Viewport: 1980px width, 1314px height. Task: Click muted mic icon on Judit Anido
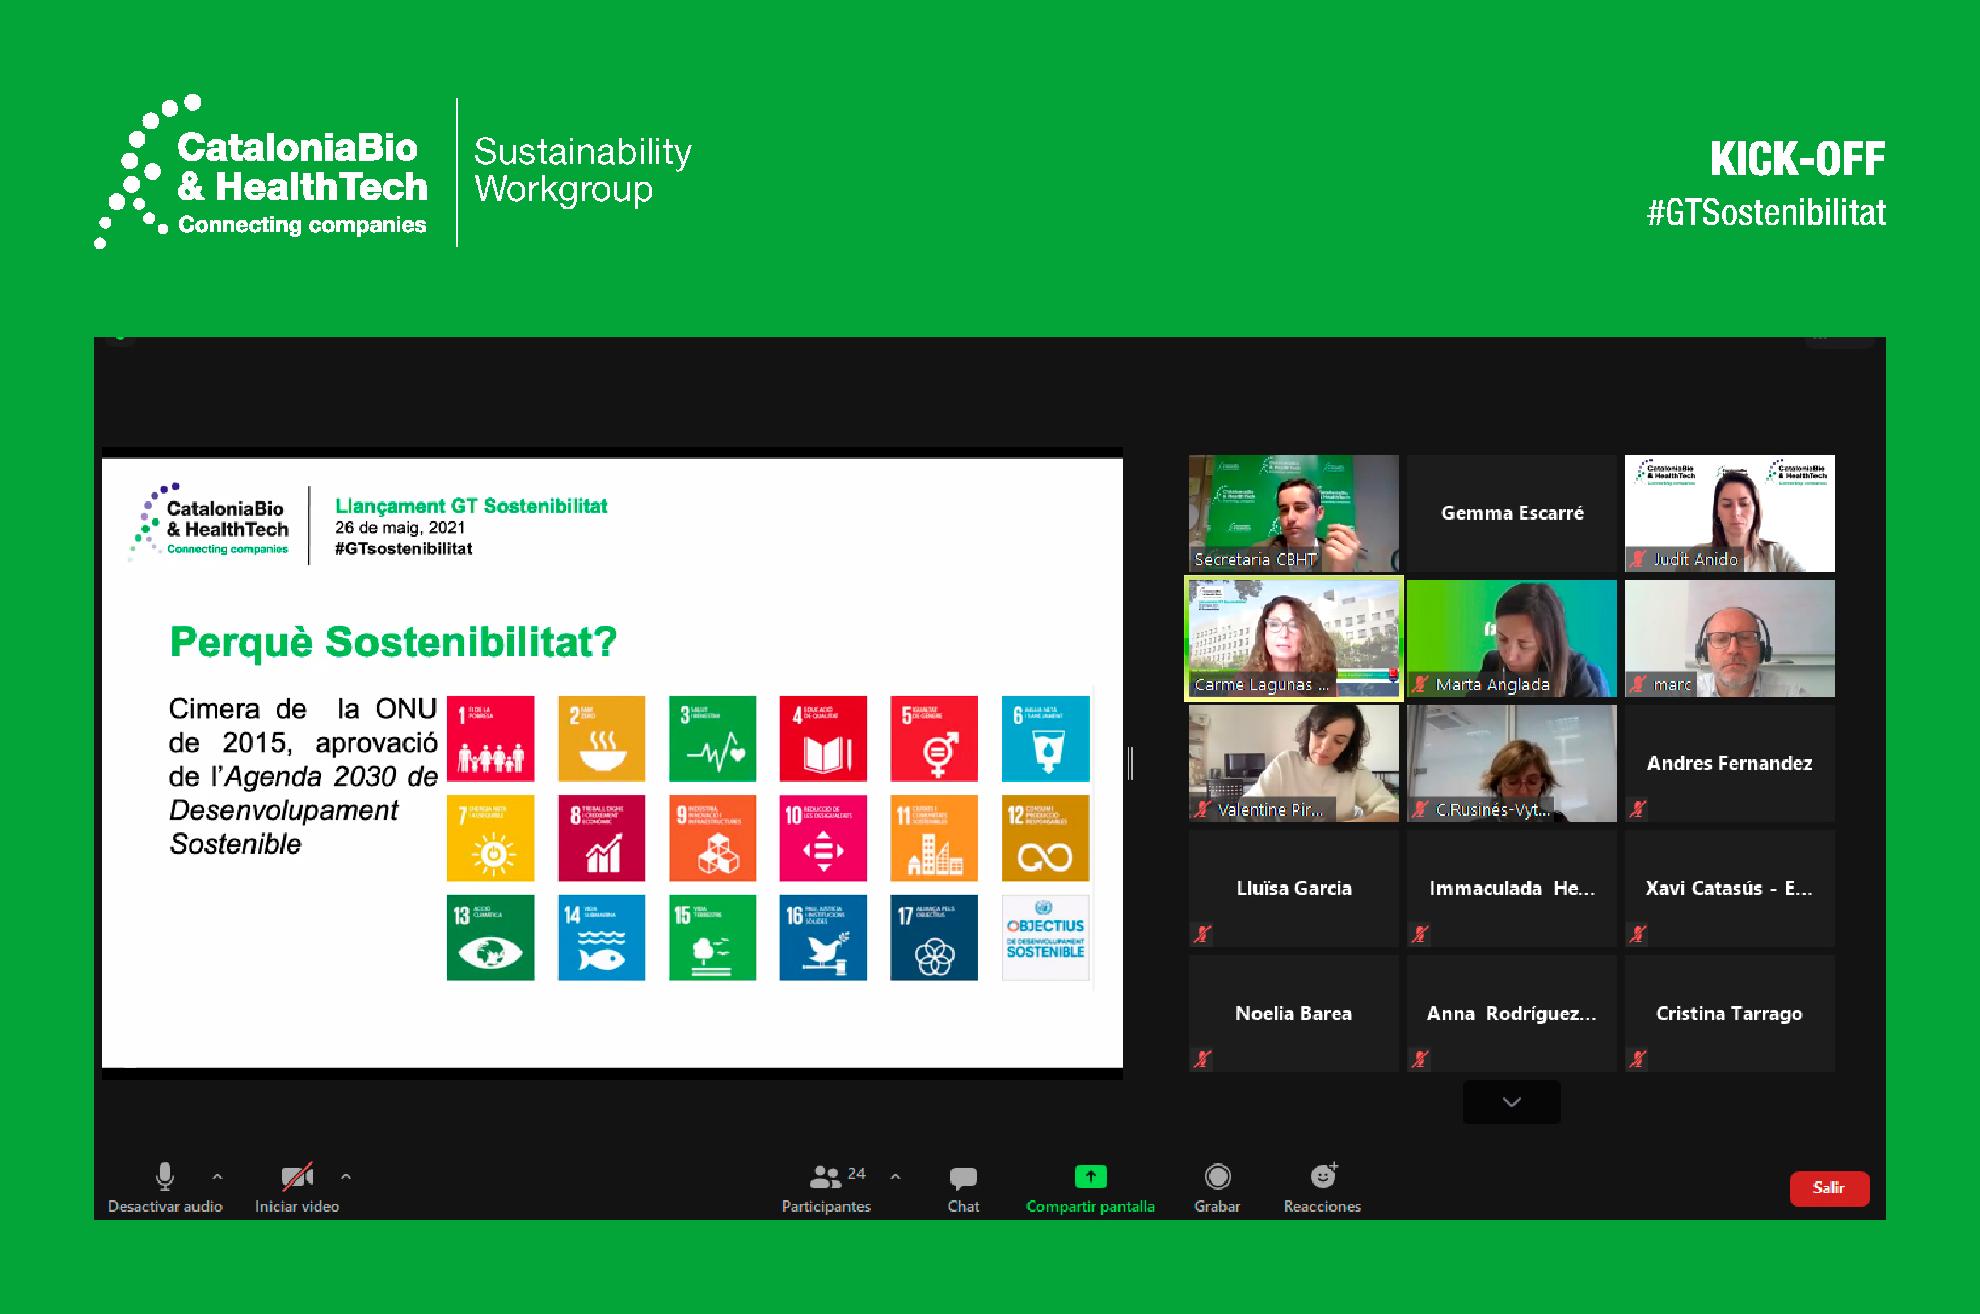[1638, 559]
